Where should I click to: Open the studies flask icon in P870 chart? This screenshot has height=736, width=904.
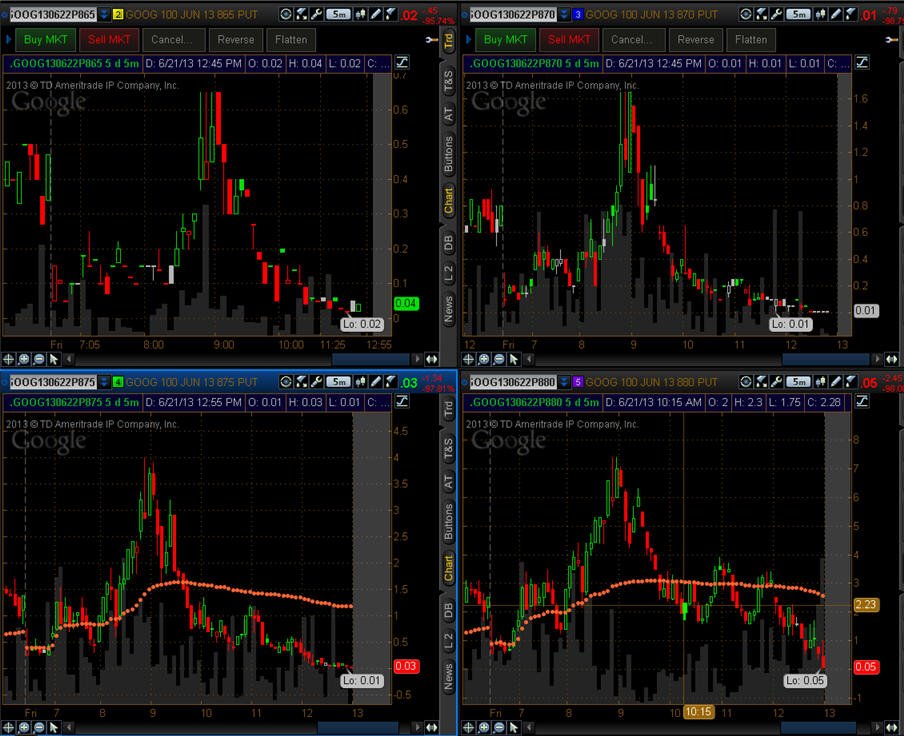tap(761, 14)
